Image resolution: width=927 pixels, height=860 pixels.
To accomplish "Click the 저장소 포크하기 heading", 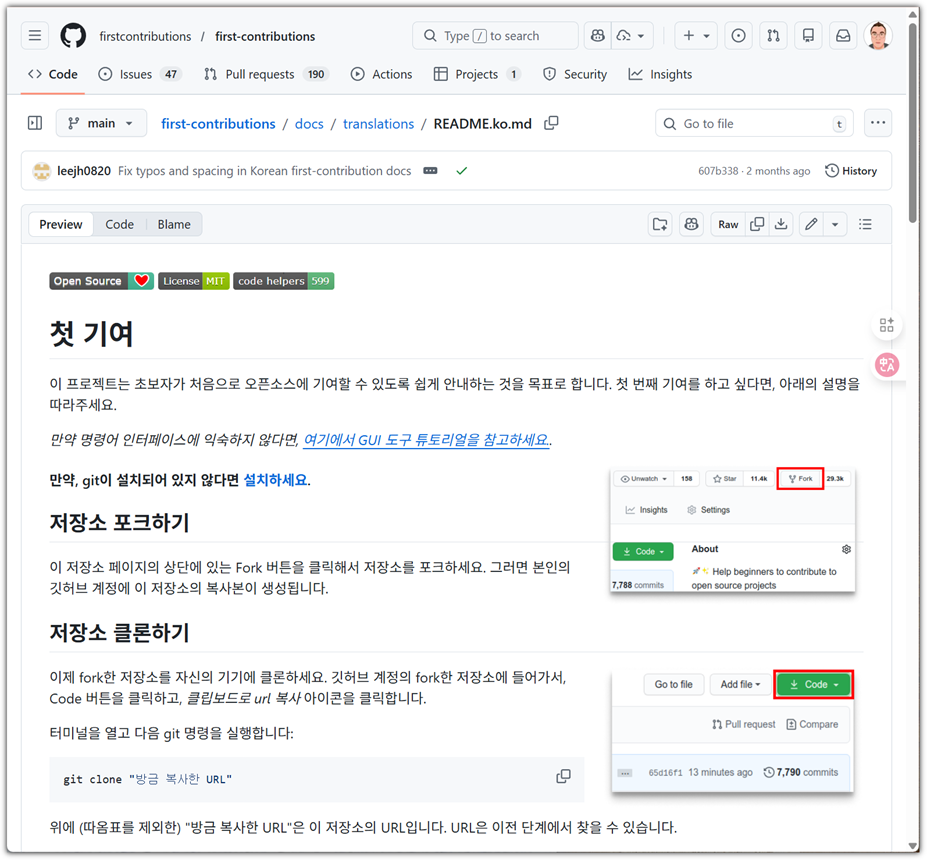I will pyautogui.click(x=119, y=523).
